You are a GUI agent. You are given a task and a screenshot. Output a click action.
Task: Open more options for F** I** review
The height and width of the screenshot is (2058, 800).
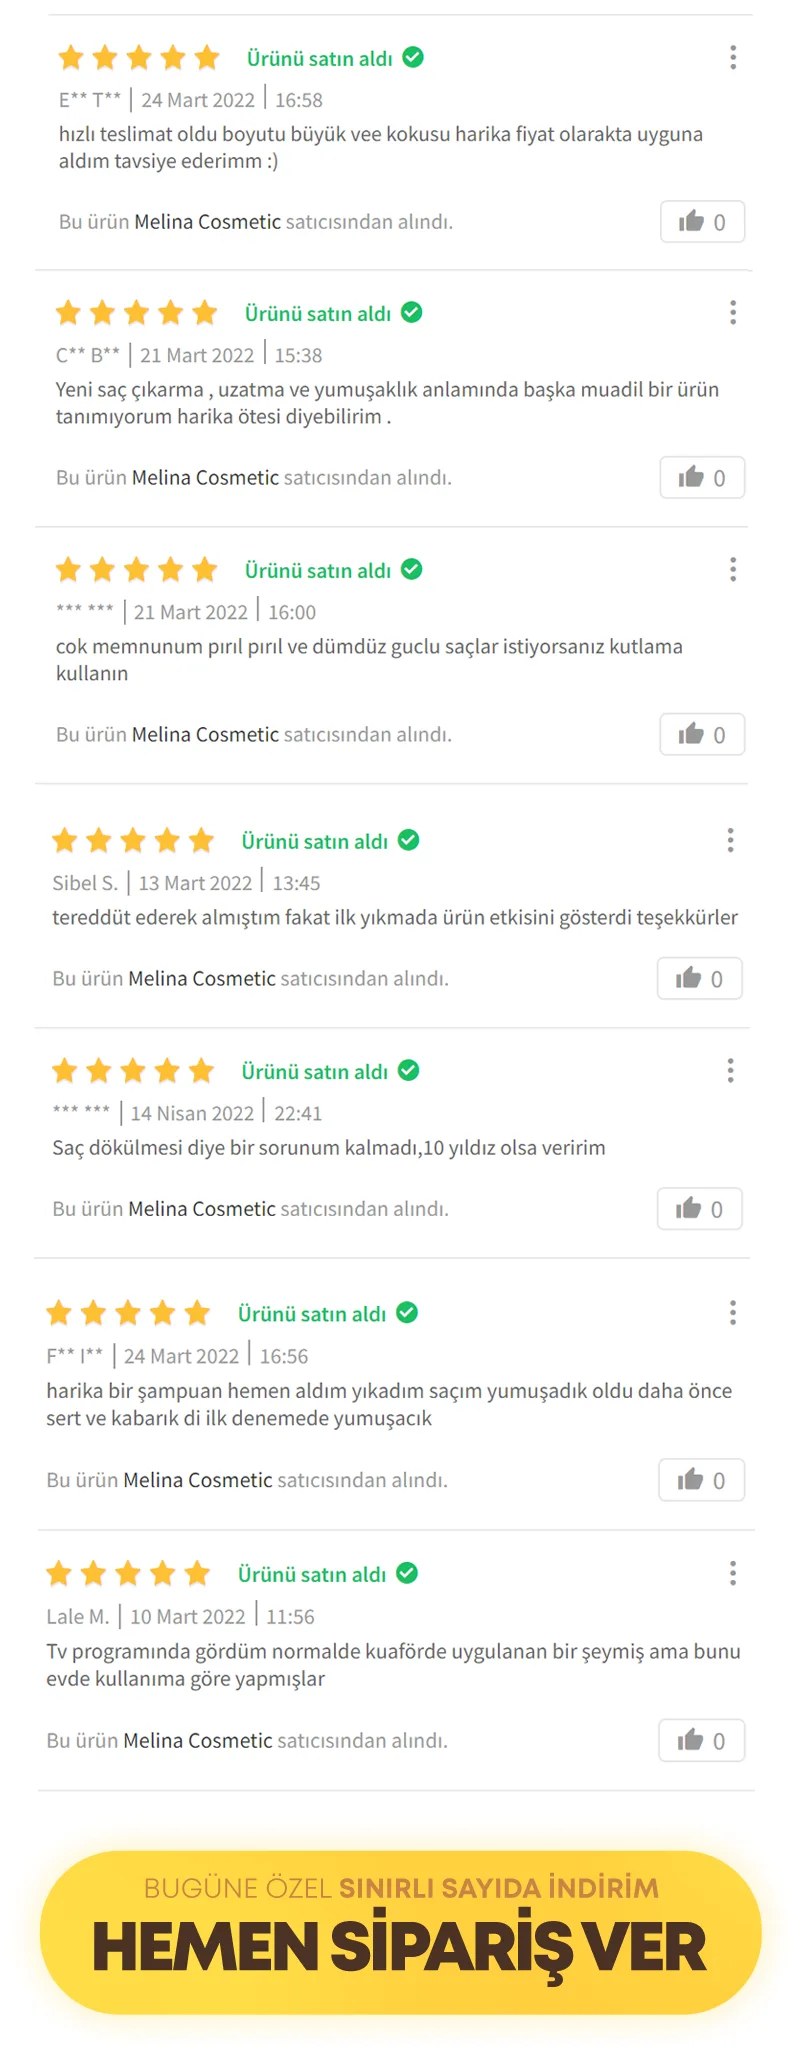point(733,1312)
